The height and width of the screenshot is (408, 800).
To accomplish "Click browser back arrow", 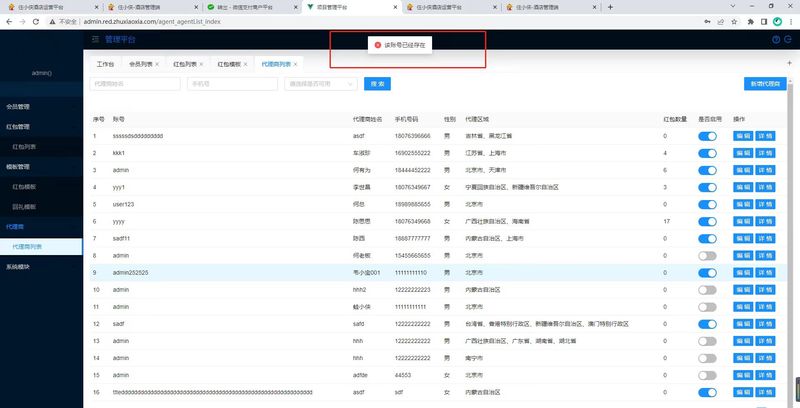I will tap(9, 22).
